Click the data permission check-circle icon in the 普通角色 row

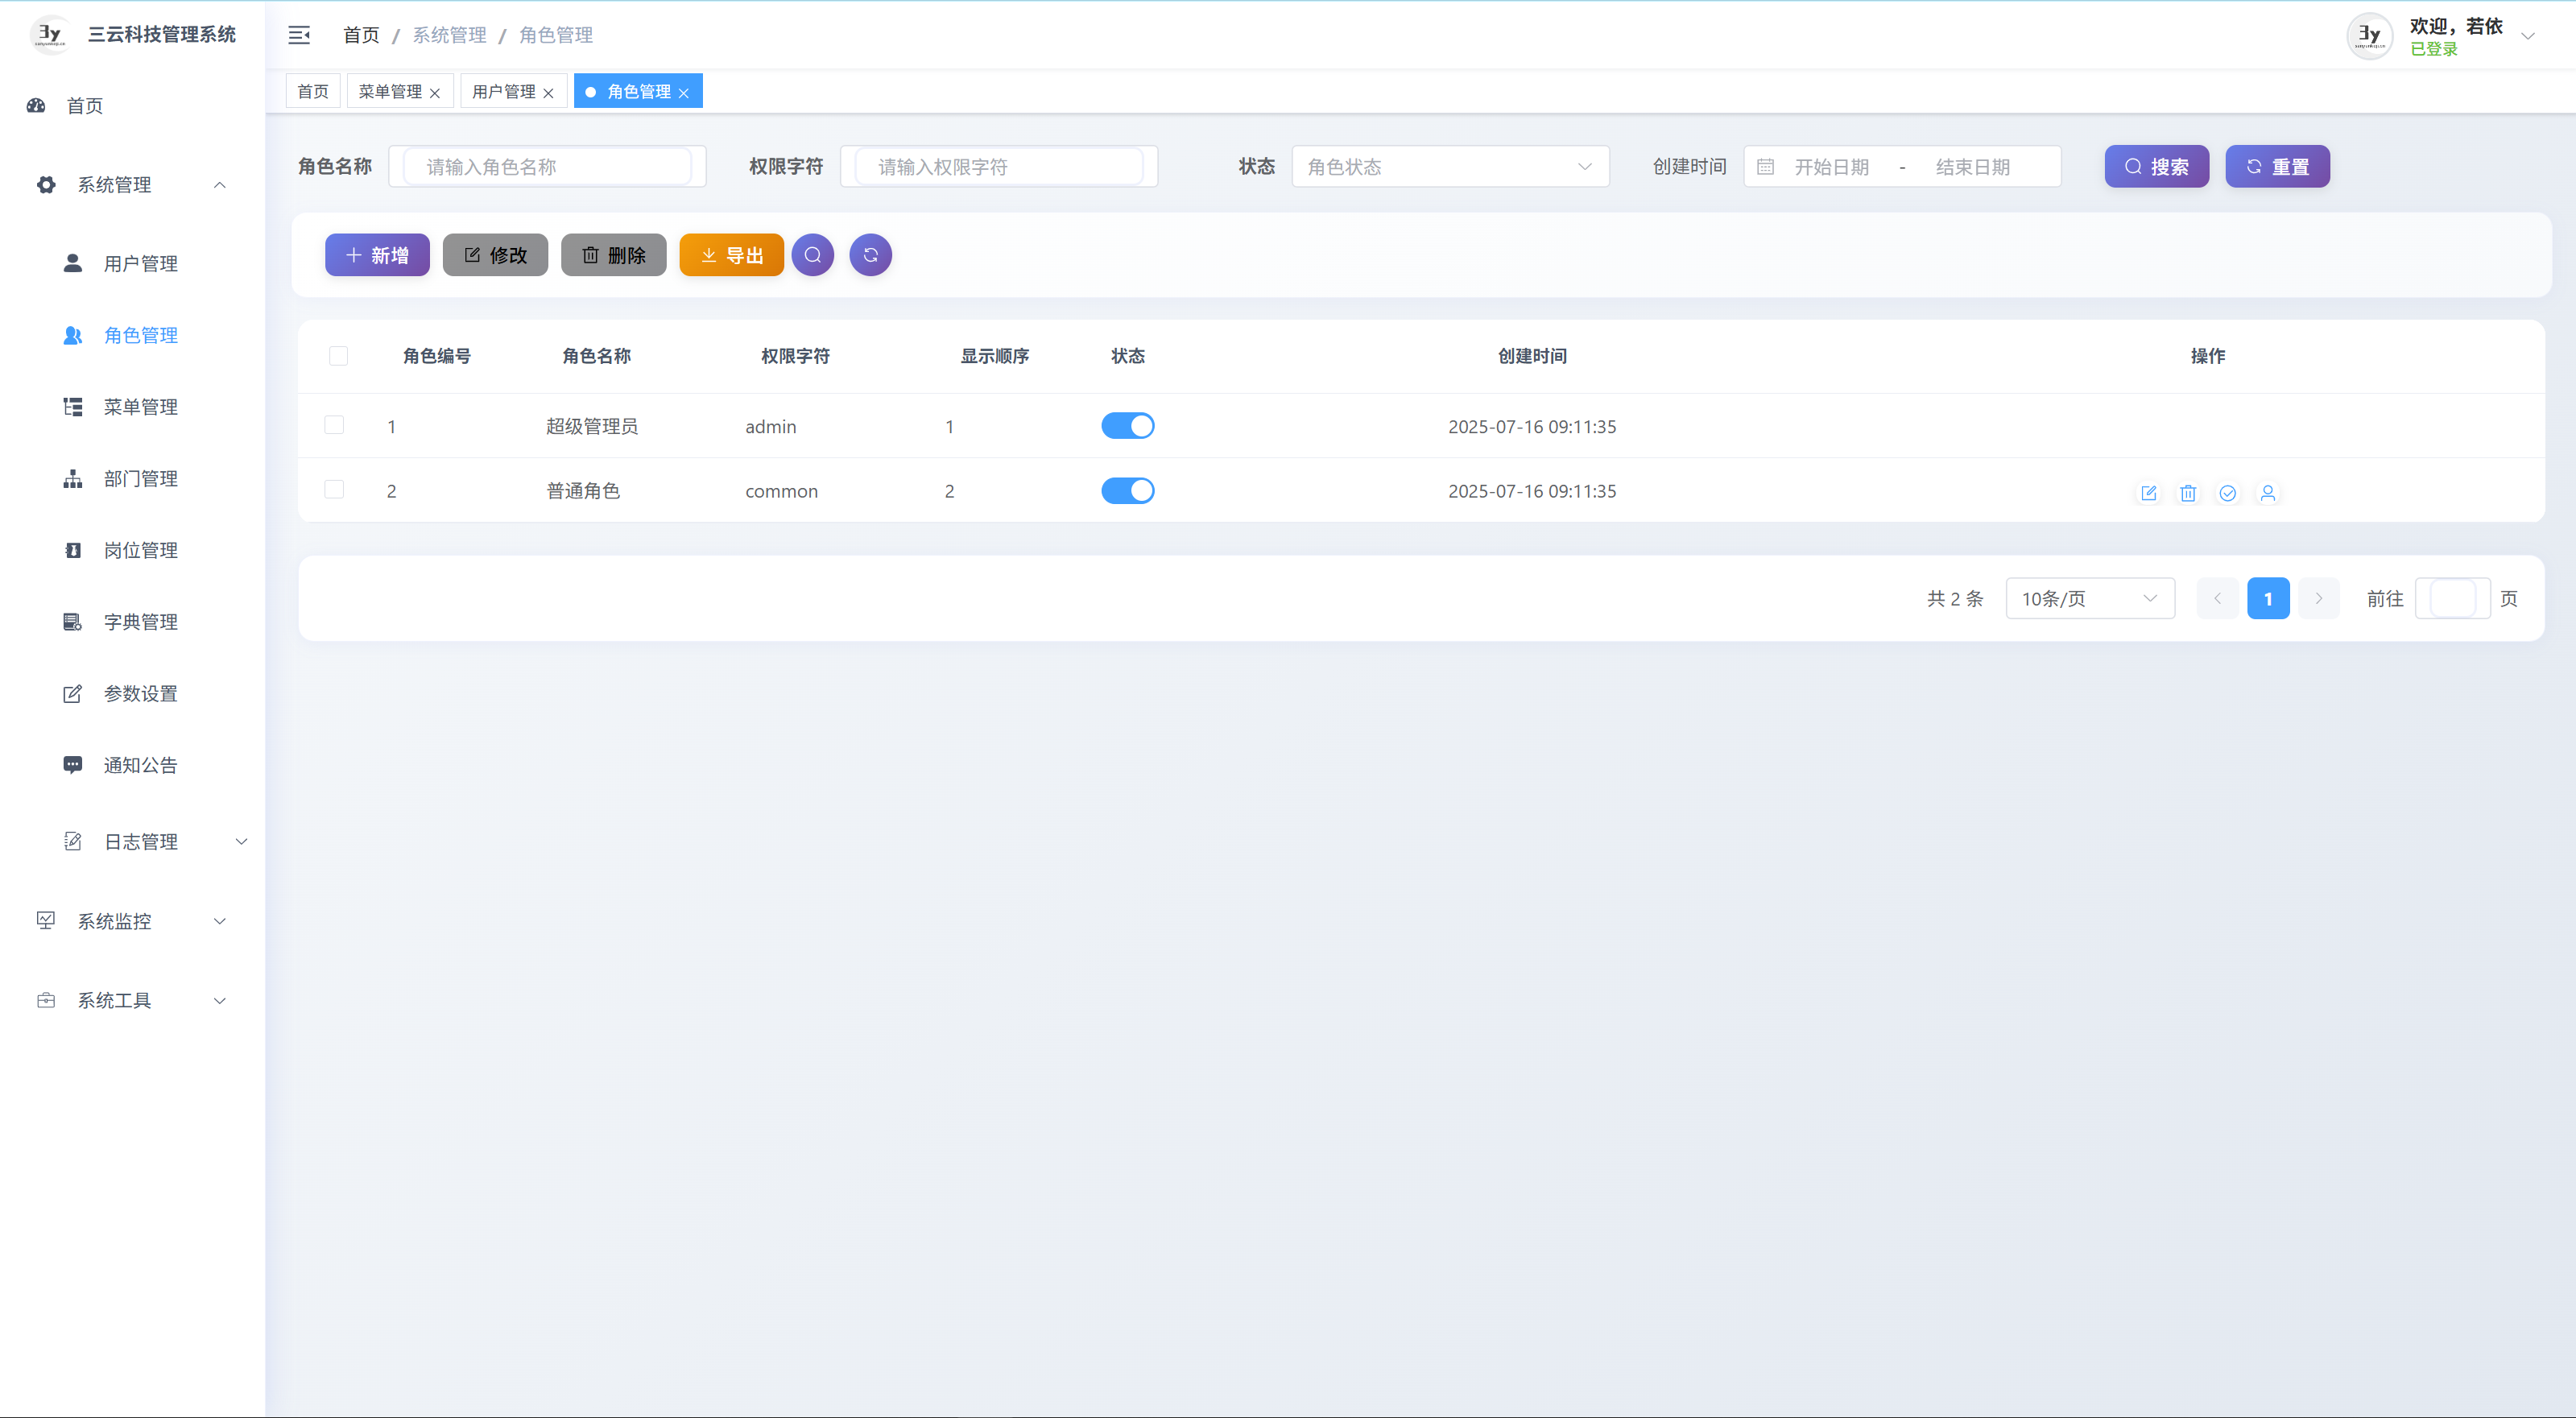2227,493
